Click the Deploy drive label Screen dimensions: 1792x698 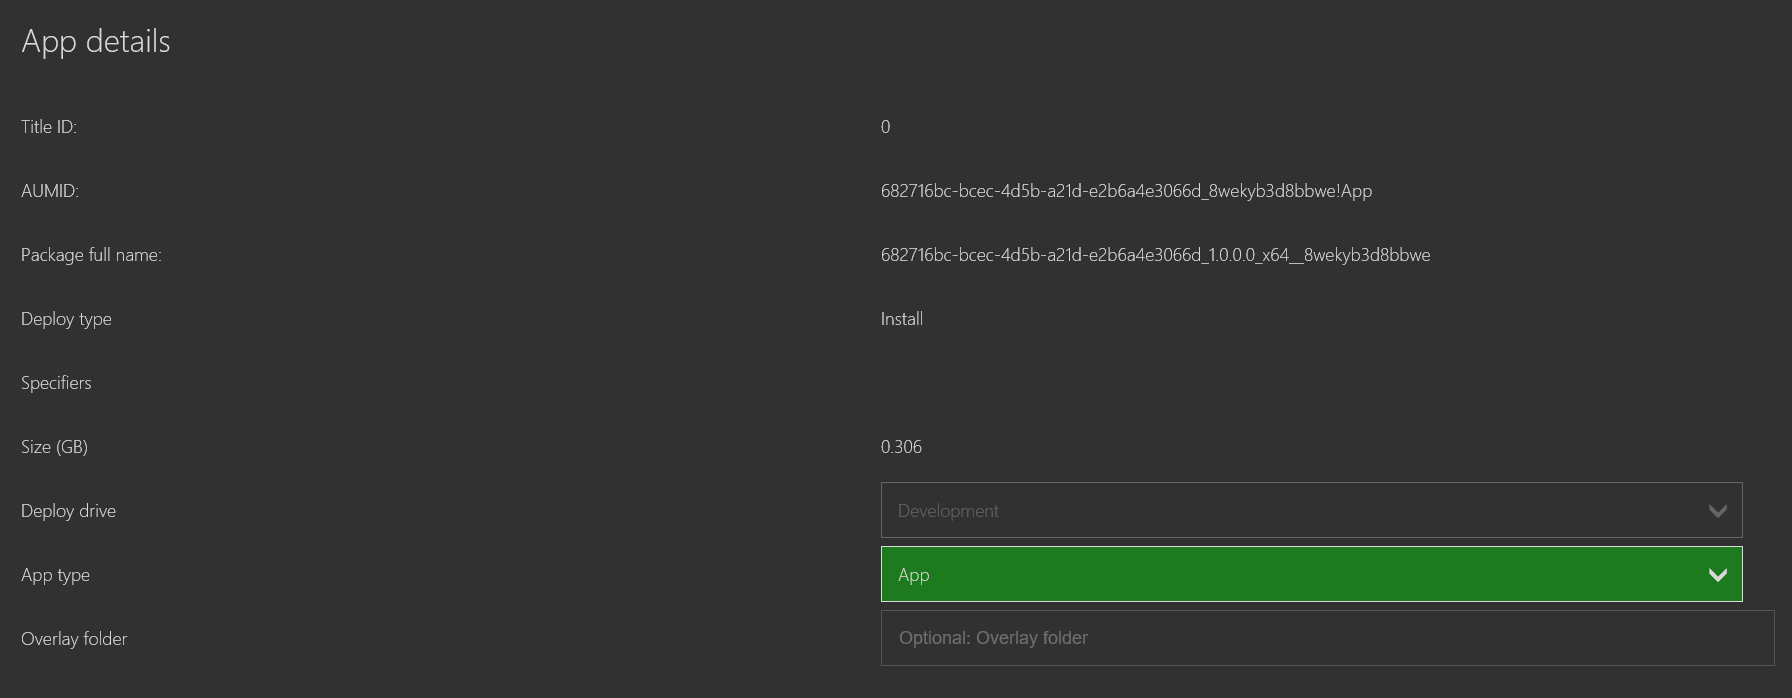click(68, 511)
